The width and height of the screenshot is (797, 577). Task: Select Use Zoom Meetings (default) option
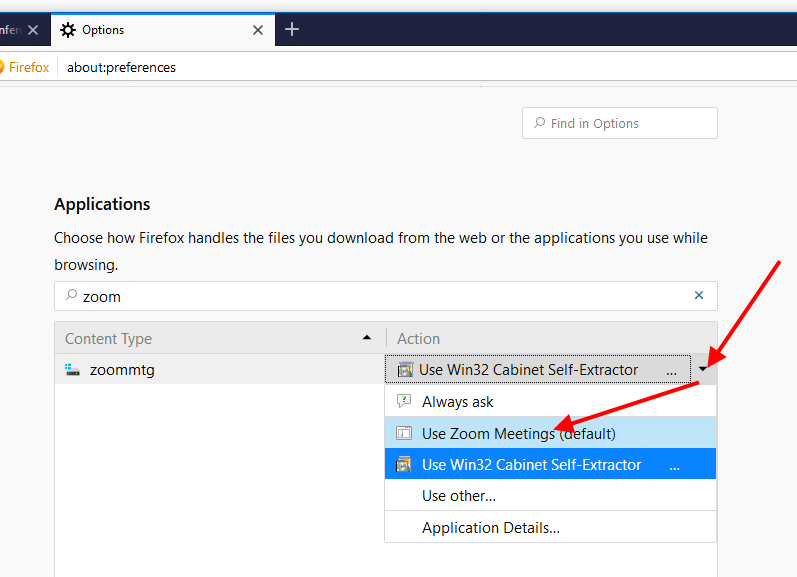point(518,433)
